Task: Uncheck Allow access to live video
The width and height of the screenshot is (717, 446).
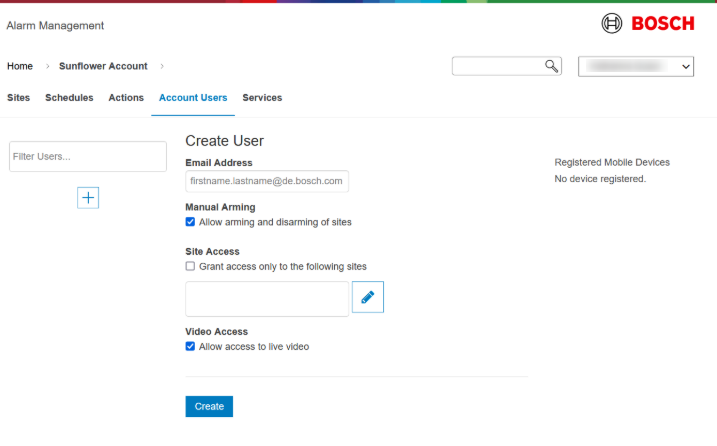Action: pos(191,347)
